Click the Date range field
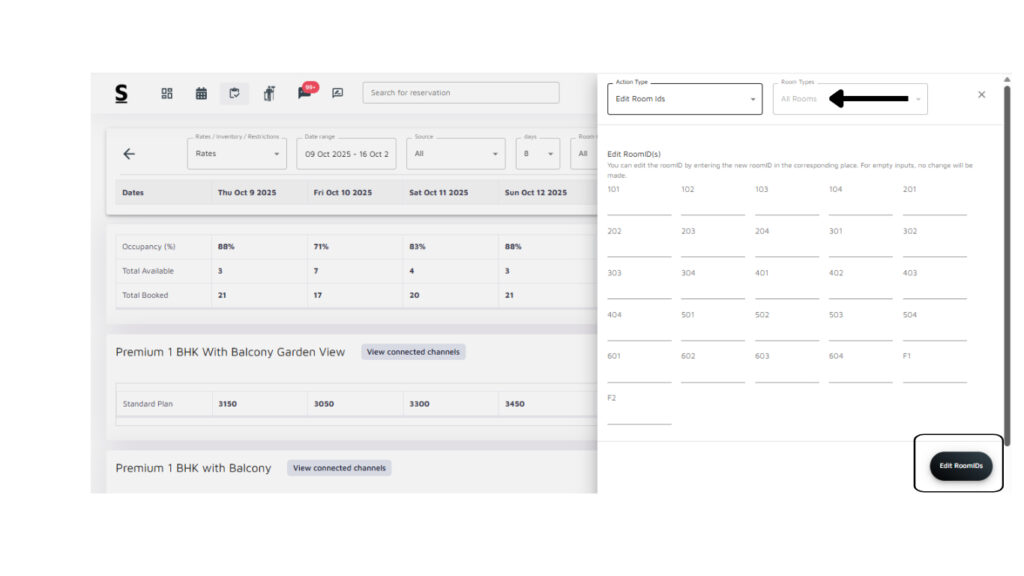This screenshot has height=576, width=1024. (346, 154)
